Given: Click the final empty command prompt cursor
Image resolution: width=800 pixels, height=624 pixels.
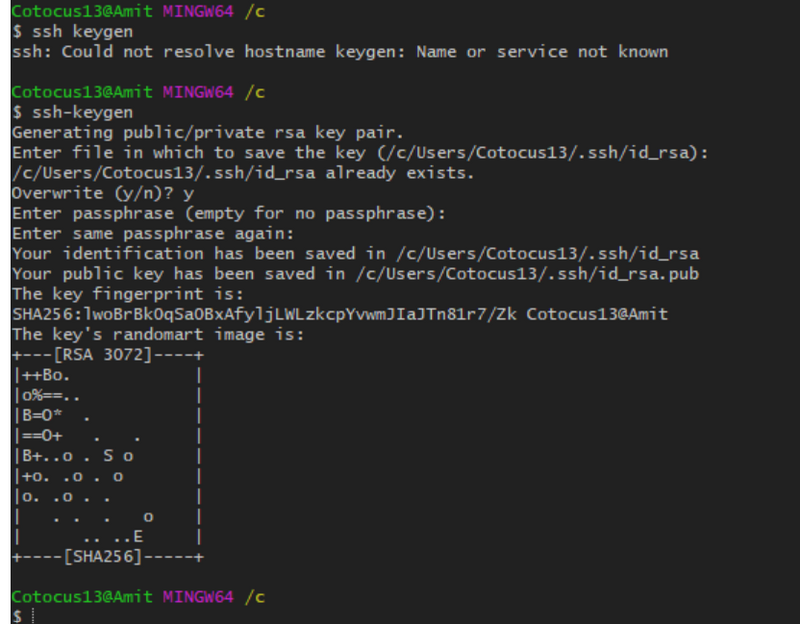Looking at the screenshot, I should 32,616.
